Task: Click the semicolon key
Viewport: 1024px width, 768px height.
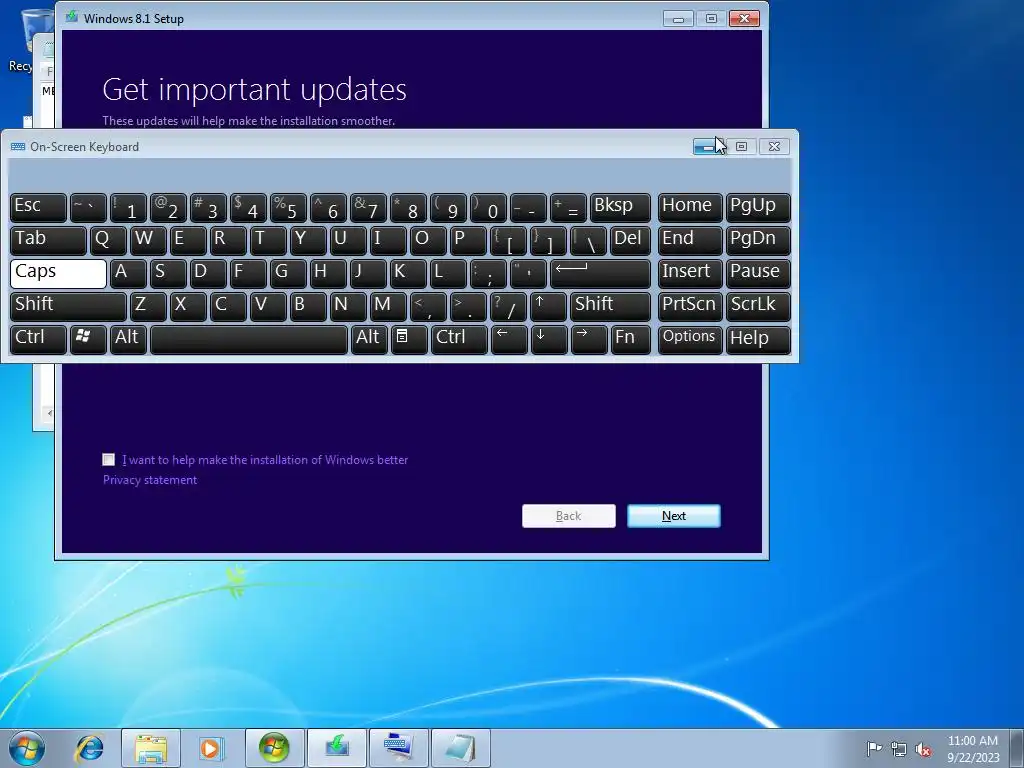Action: coord(488,273)
